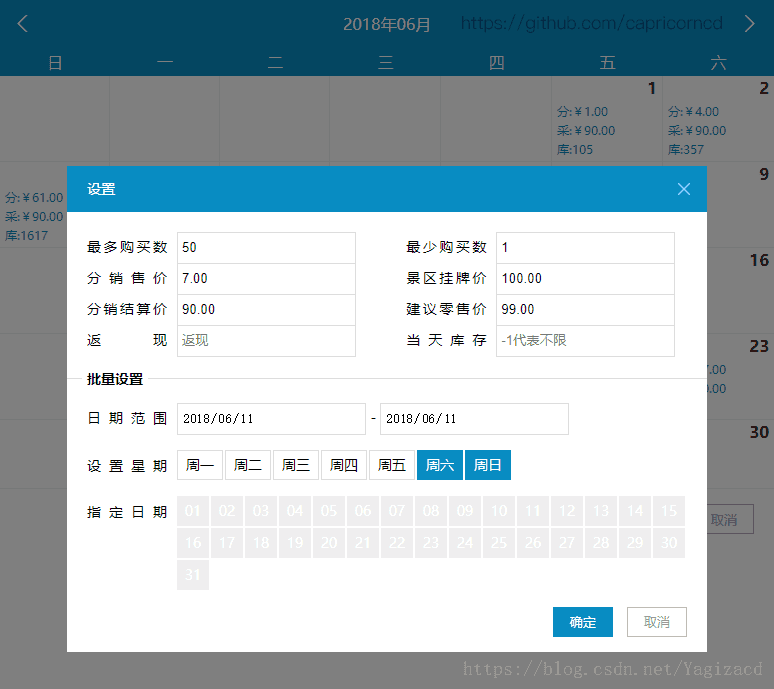Open the end date range field
Image resolution: width=774 pixels, height=689 pixels.
(x=474, y=419)
